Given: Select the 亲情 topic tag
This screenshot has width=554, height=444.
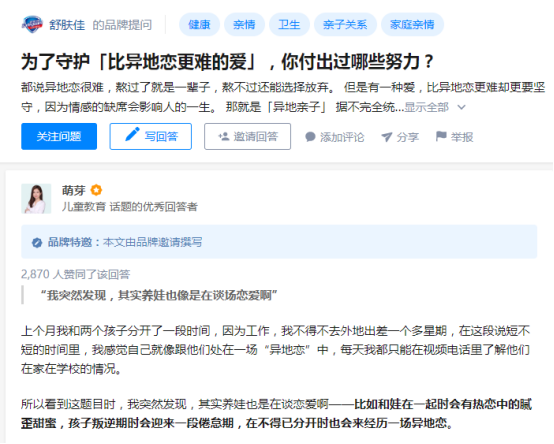Looking at the screenshot, I should pyautogui.click(x=244, y=24).
